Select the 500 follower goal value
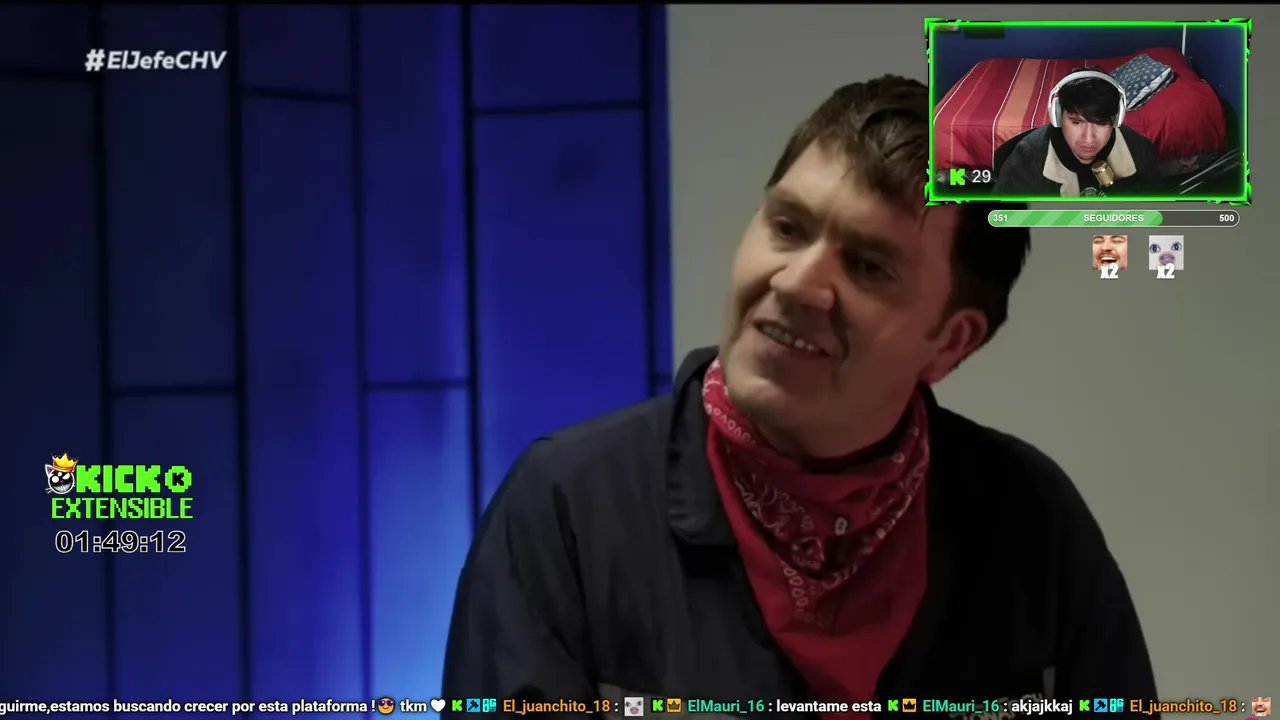Screen dimensions: 1280x720 click(1226, 218)
